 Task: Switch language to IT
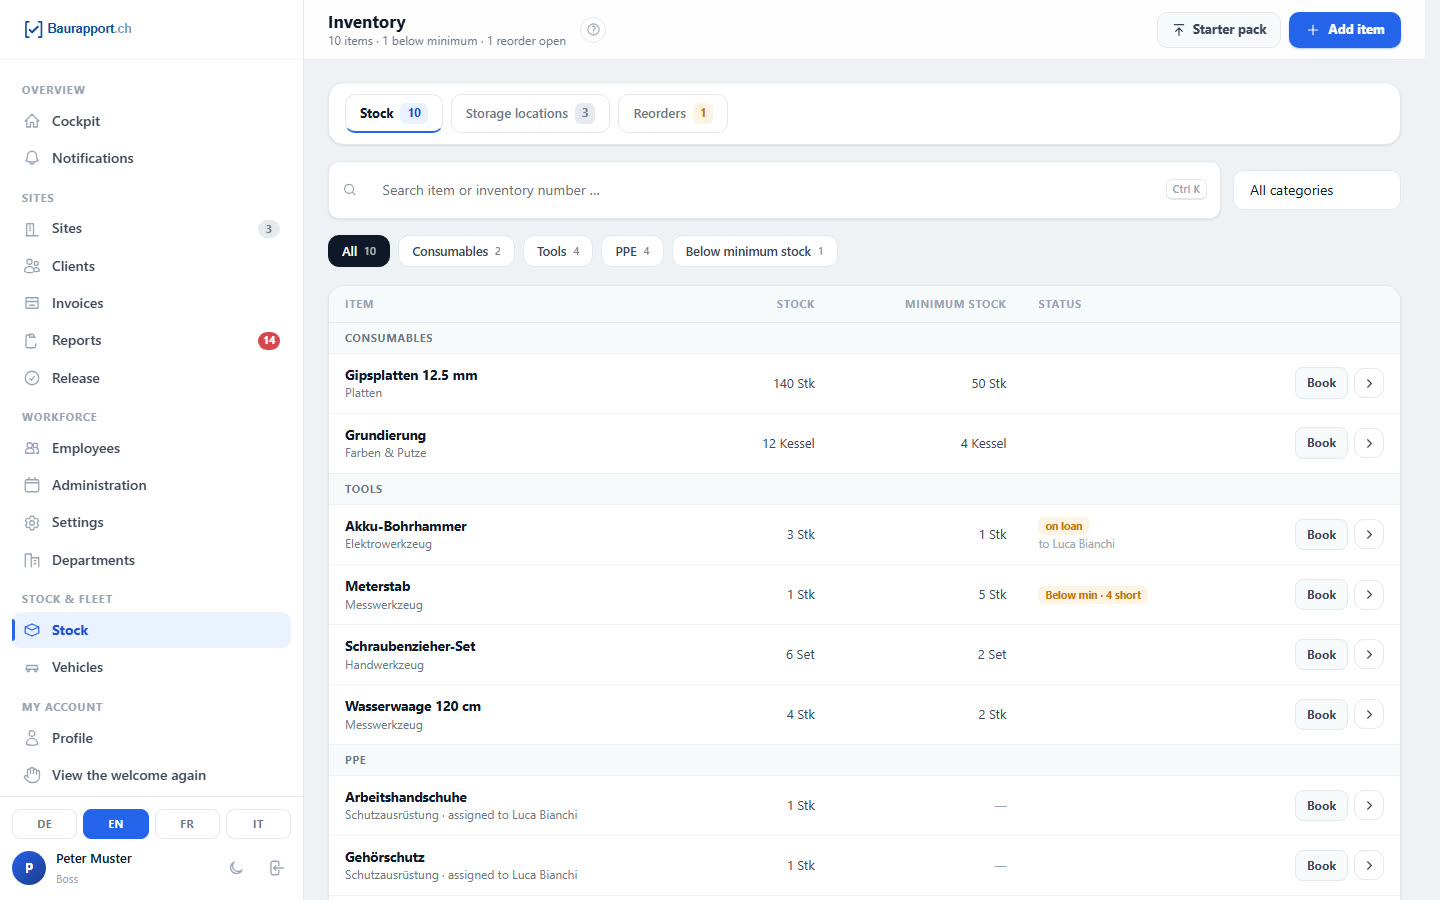click(x=258, y=824)
